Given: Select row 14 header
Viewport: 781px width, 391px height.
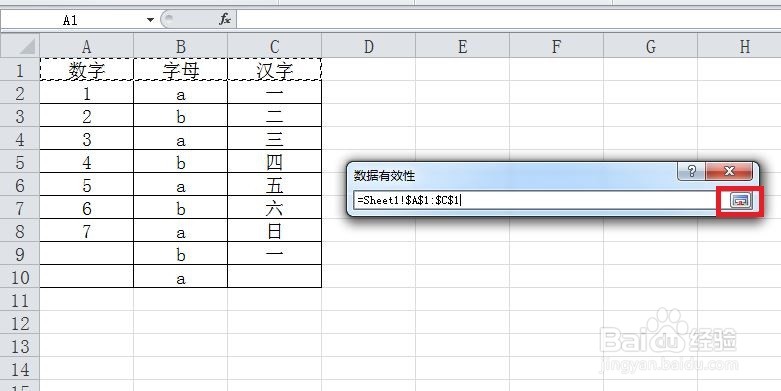Looking at the screenshot, I should click(x=20, y=368).
